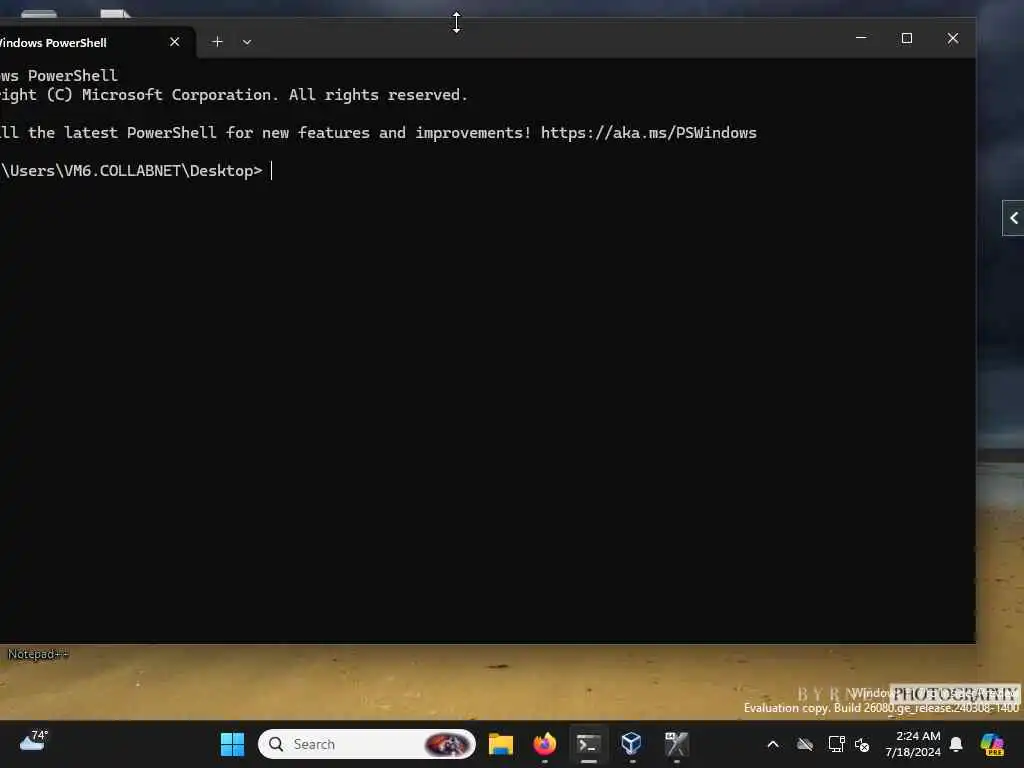The image size is (1024, 768).
Task: Expand the new tab profile dropdown
Action: [x=247, y=42]
